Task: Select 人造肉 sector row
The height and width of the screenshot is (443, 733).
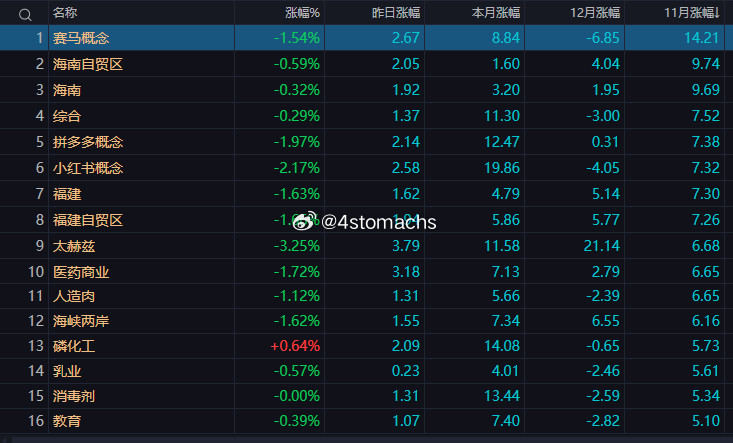Action: coord(73,297)
